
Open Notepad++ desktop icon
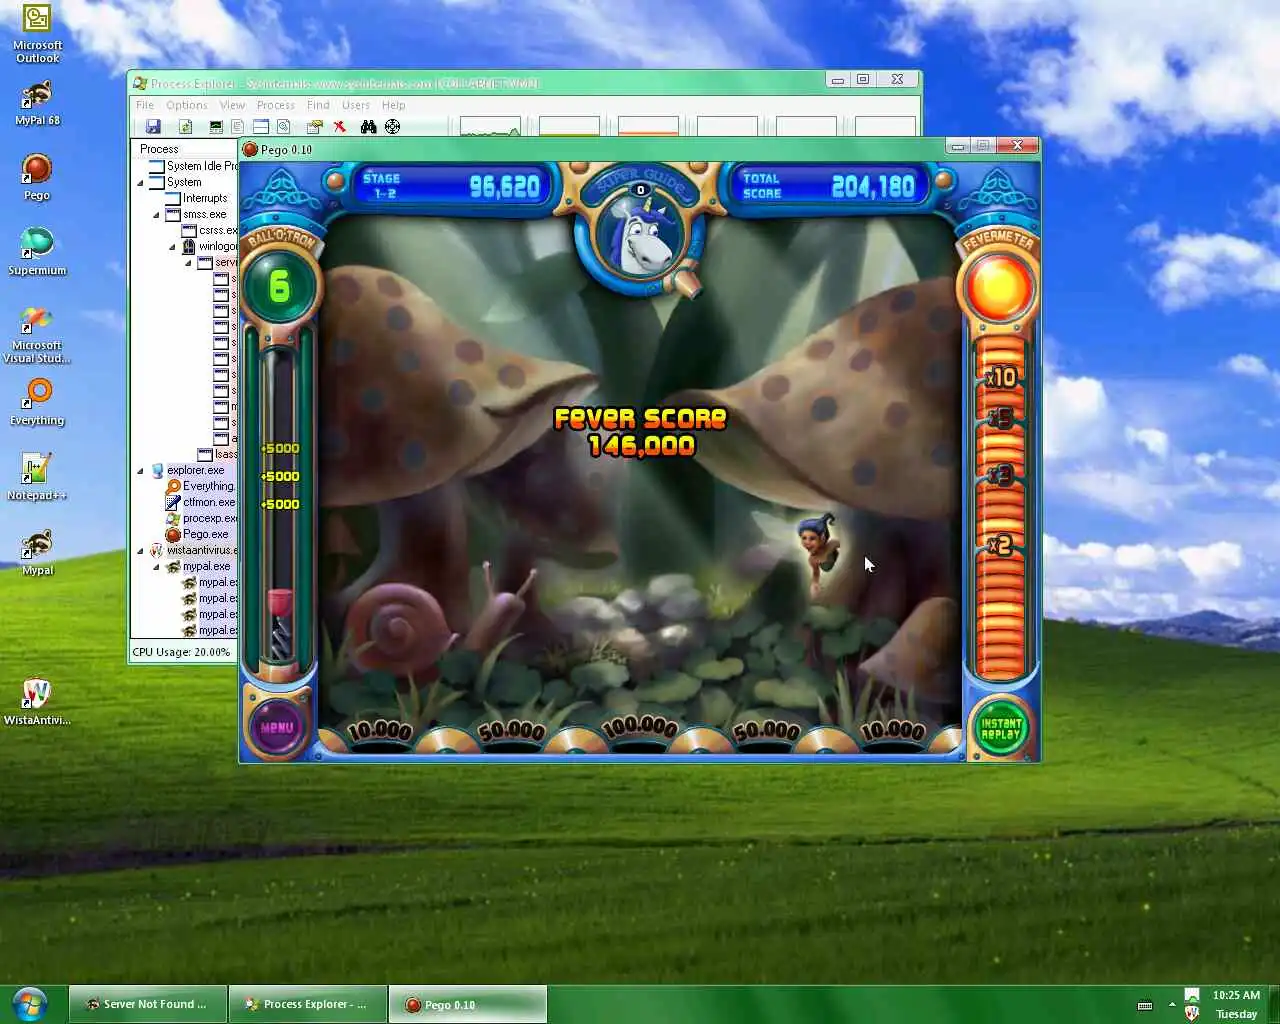pyautogui.click(x=37, y=477)
